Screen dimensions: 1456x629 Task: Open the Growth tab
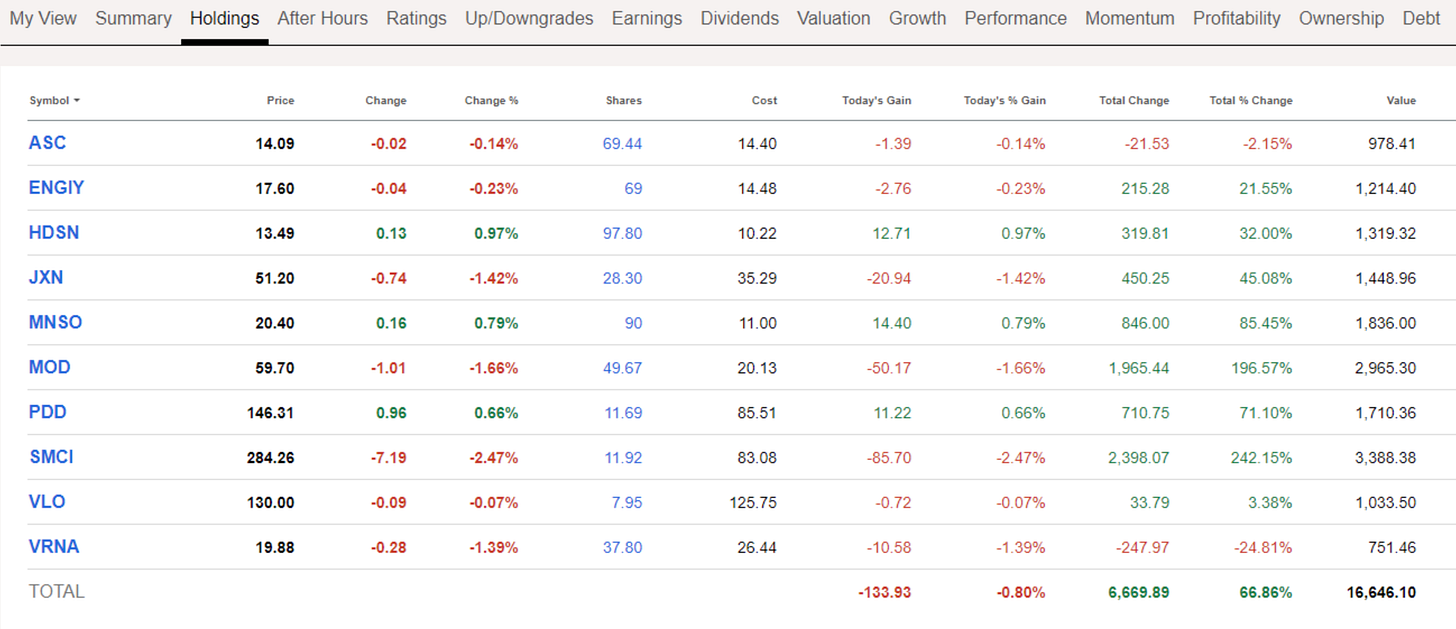tap(917, 18)
